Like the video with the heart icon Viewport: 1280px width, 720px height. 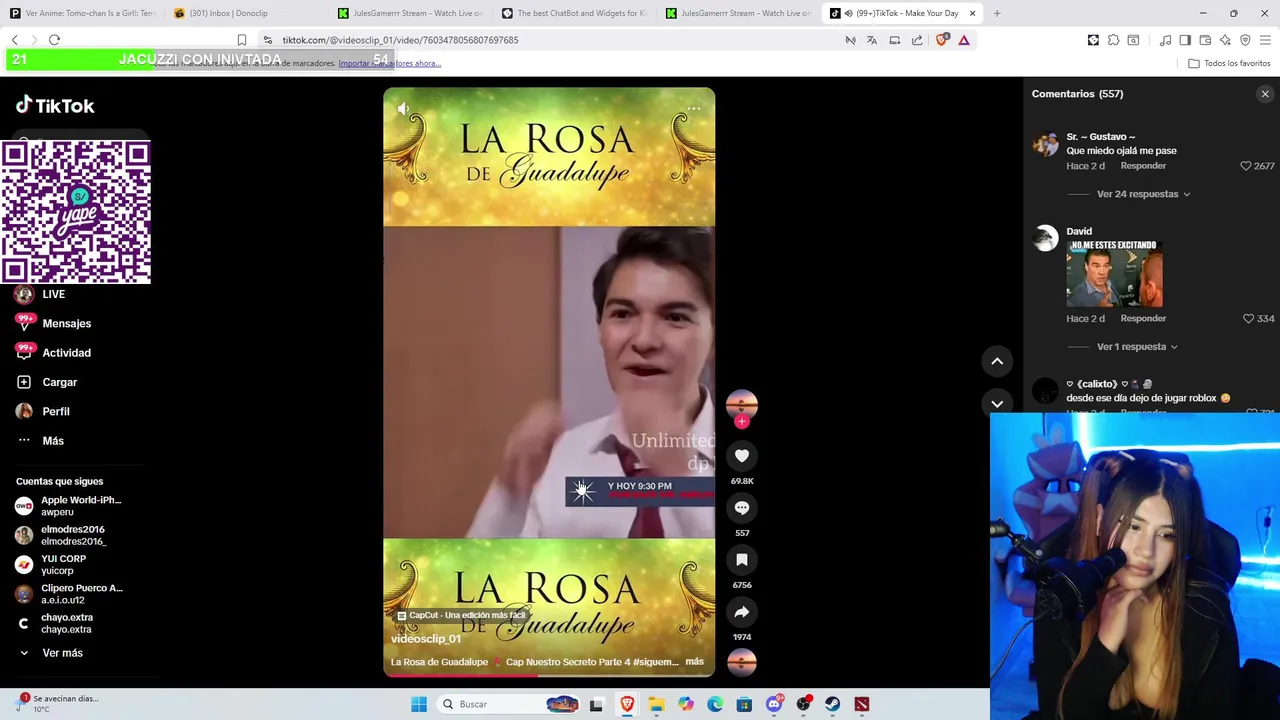pos(742,456)
